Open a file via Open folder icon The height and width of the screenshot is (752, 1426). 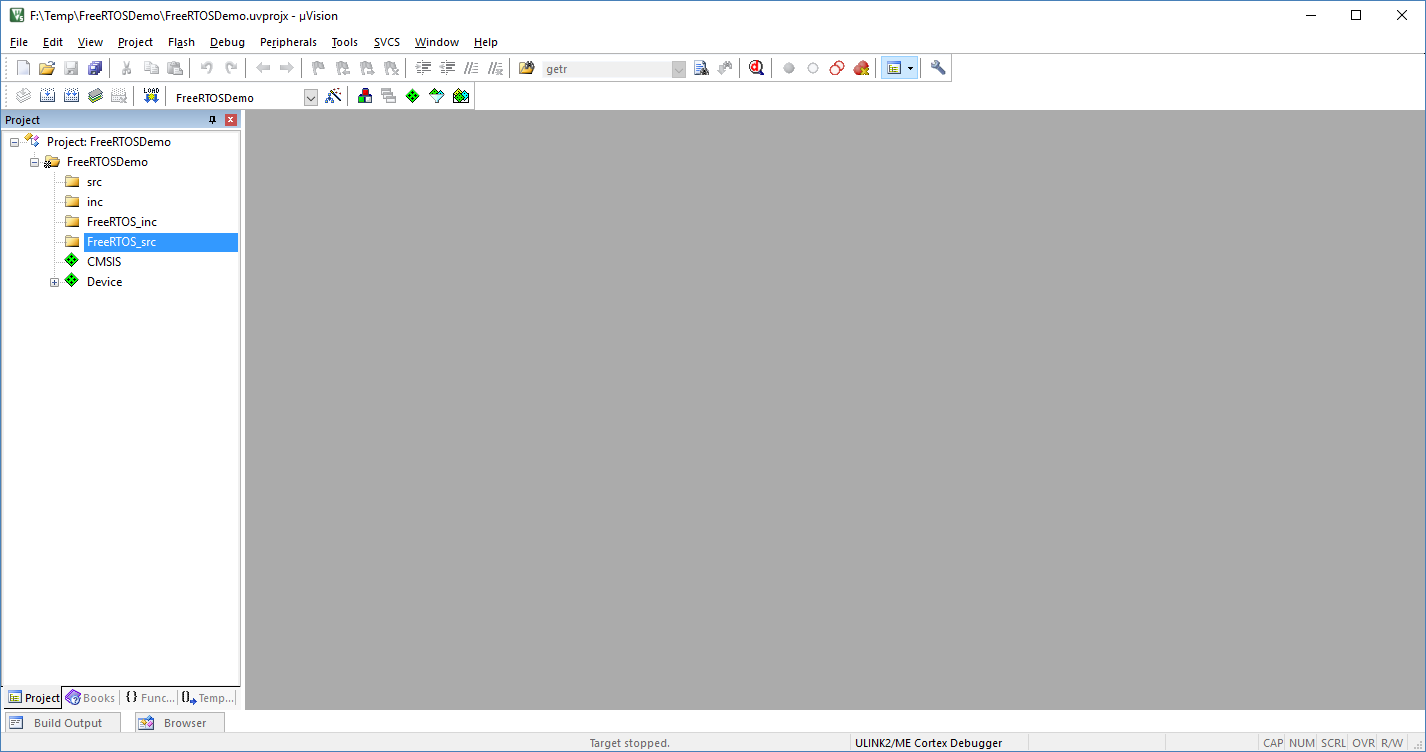click(x=47, y=68)
